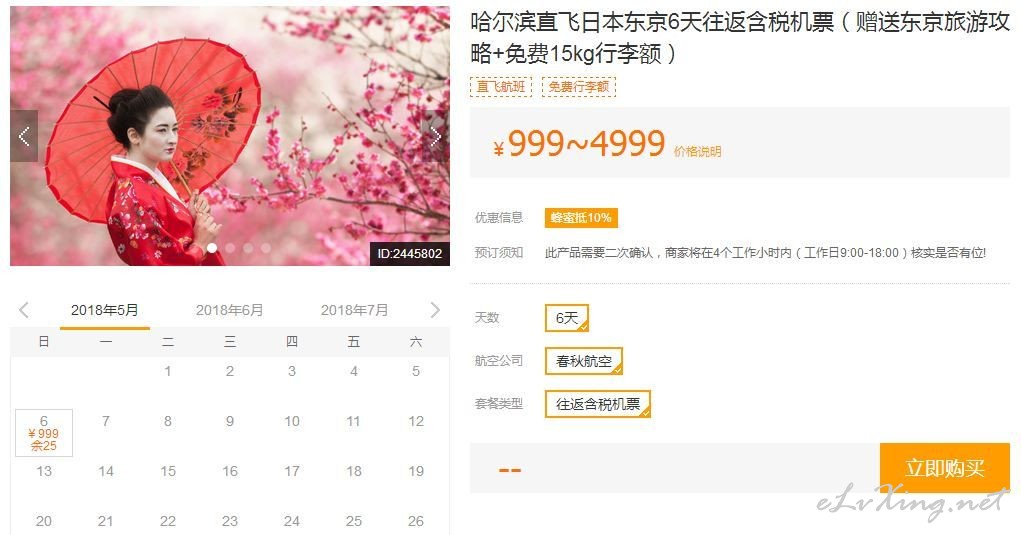Go to the next calendar months
Viewport: 1021px width, 535px height.
(x=435, y=310)
